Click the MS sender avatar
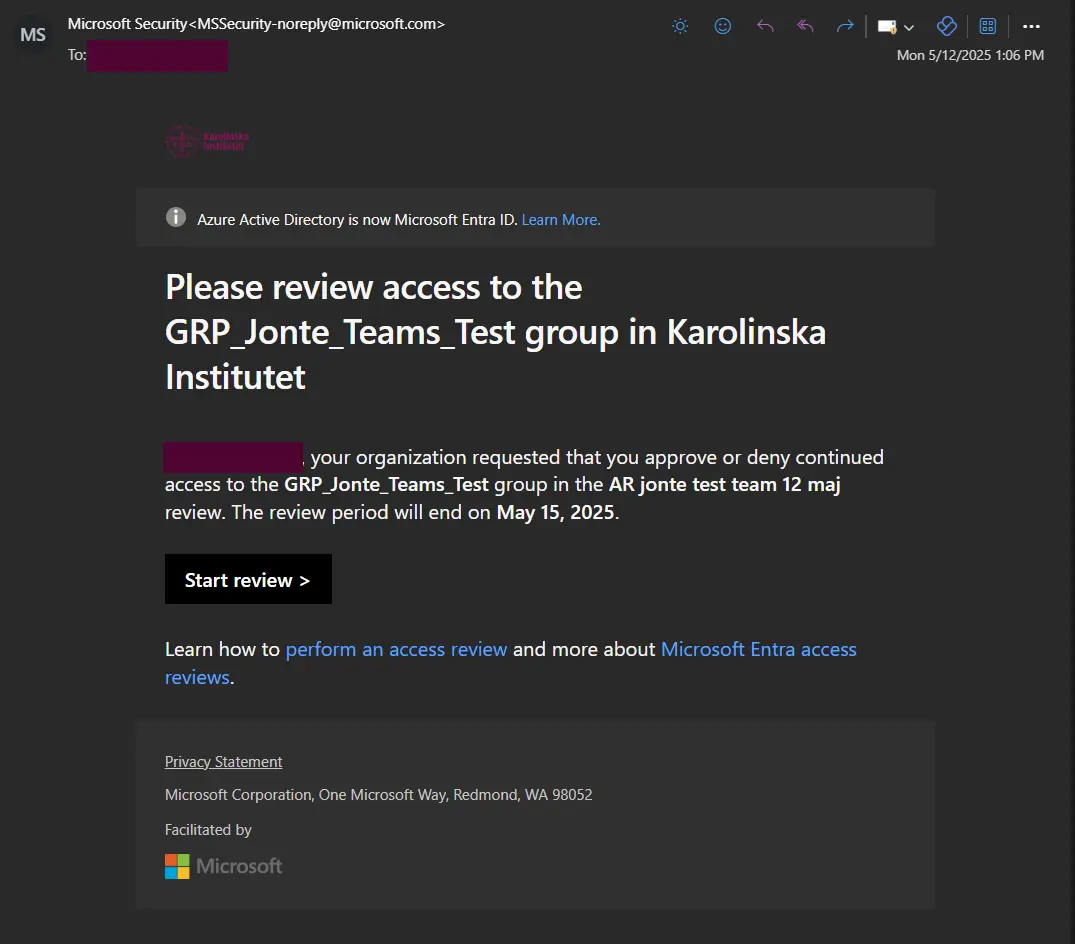The image size is (1075, 944). tap(33, 35)
